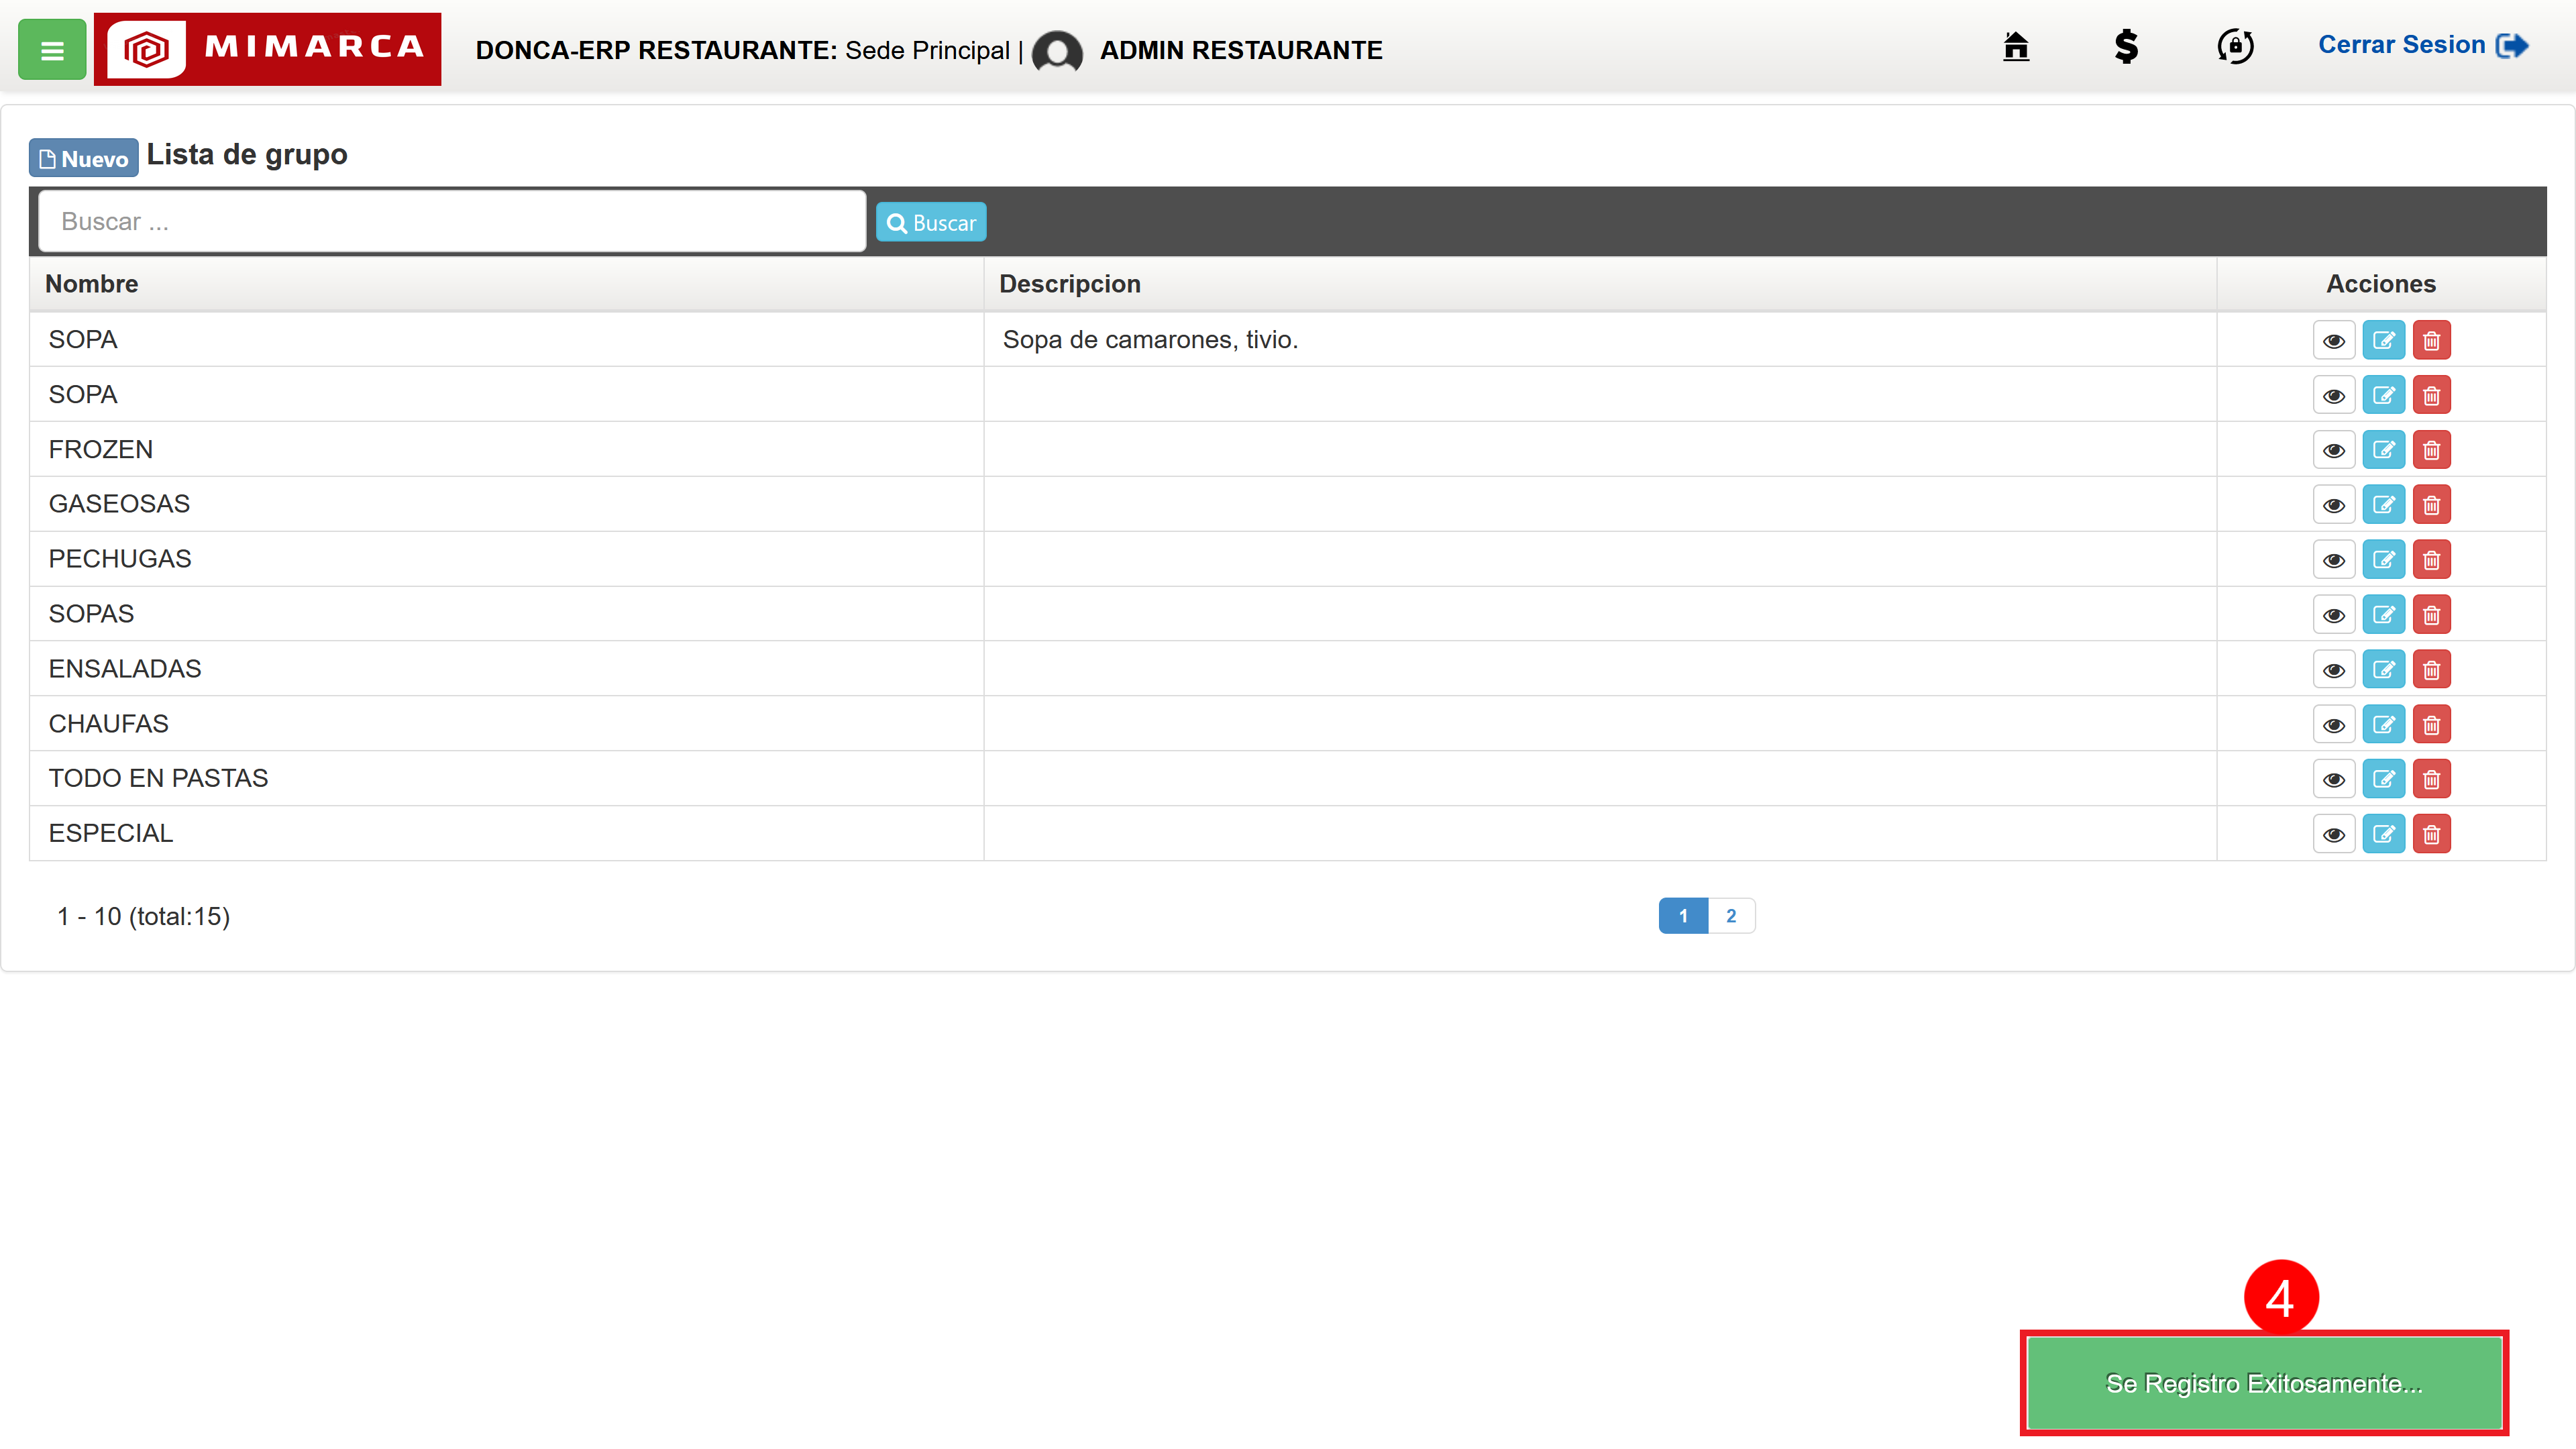
Task: Delete the GASEOSAS group
Action: click(x=2432, y=505)
